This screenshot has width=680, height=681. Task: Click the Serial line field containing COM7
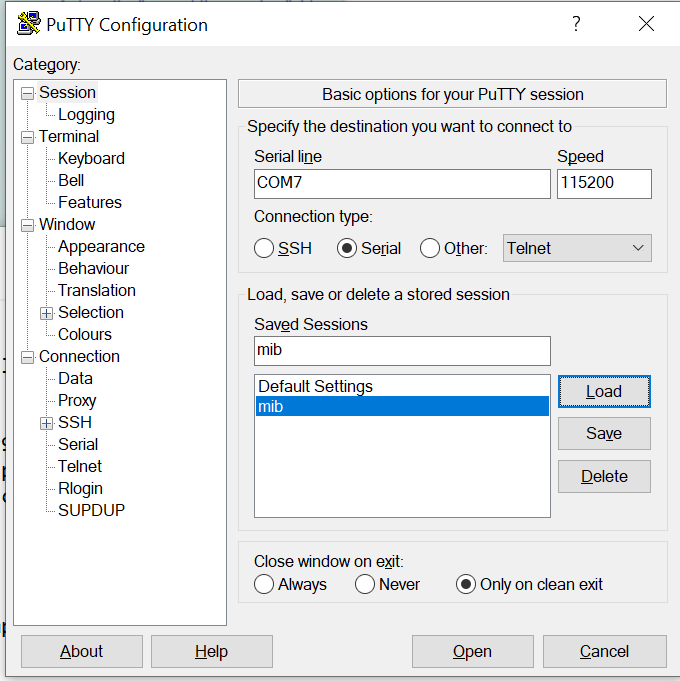[402, 184]
